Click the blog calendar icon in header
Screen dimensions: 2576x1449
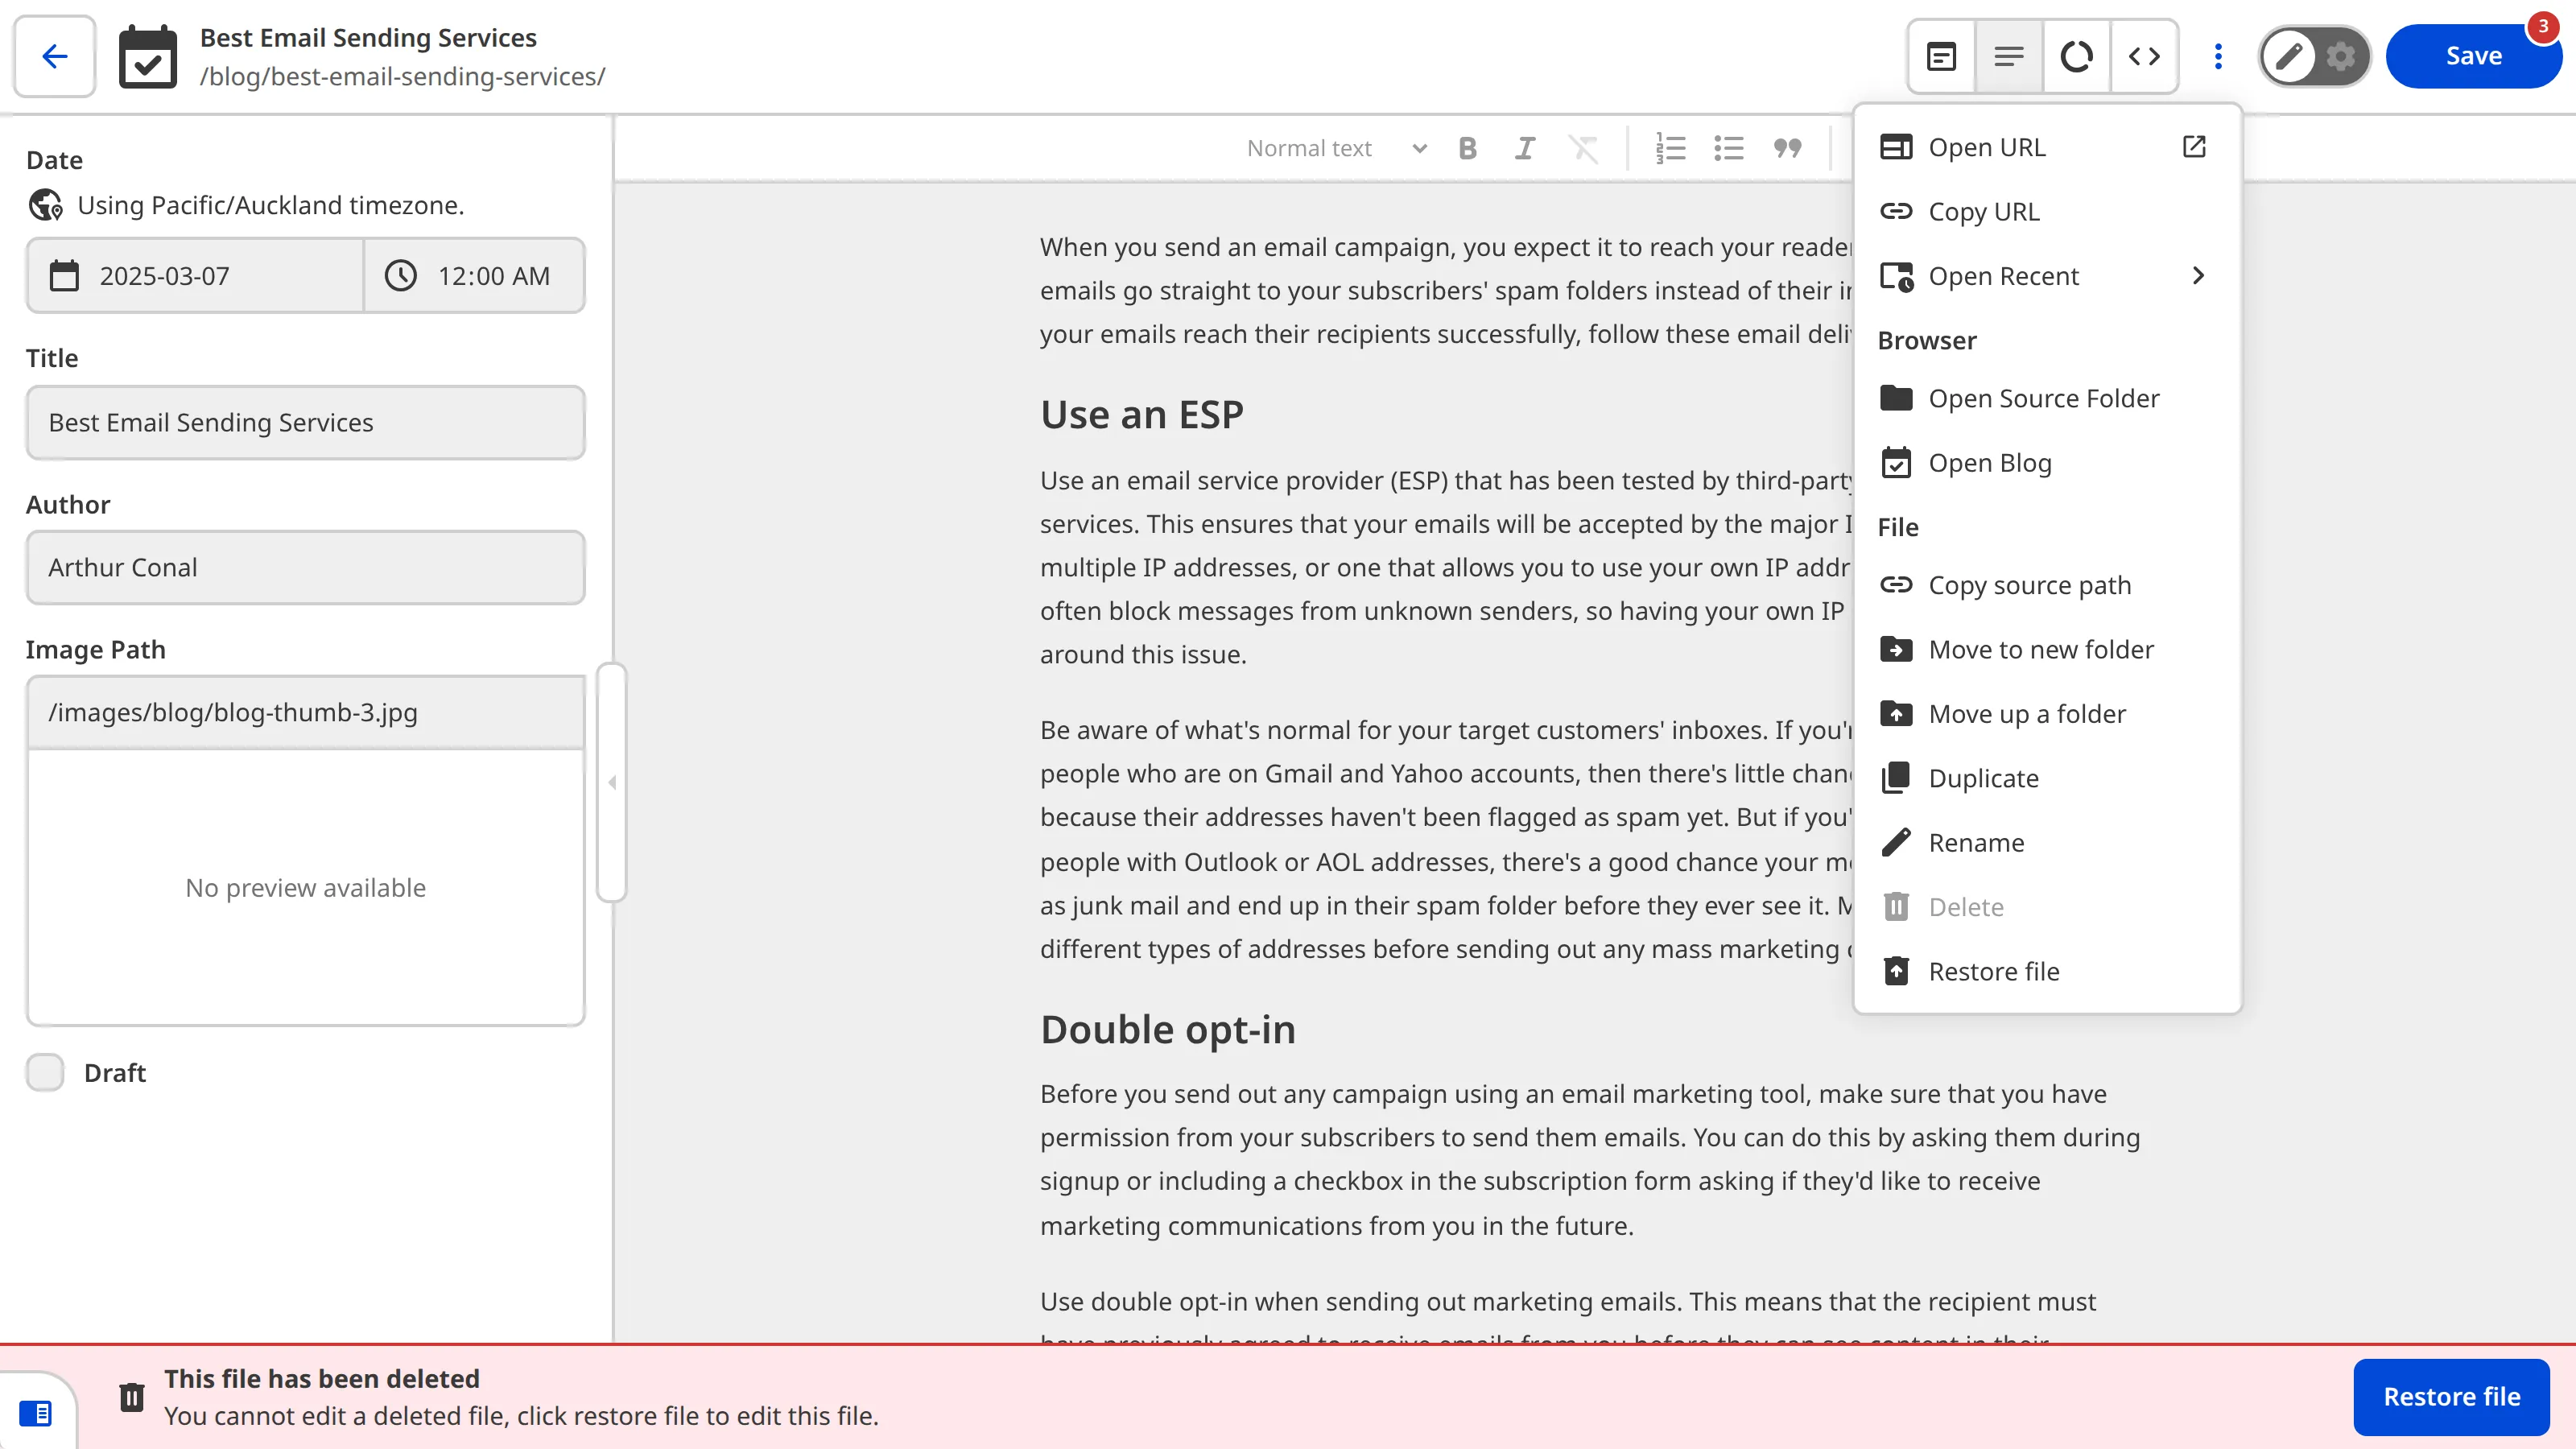[x=148, y=57]
